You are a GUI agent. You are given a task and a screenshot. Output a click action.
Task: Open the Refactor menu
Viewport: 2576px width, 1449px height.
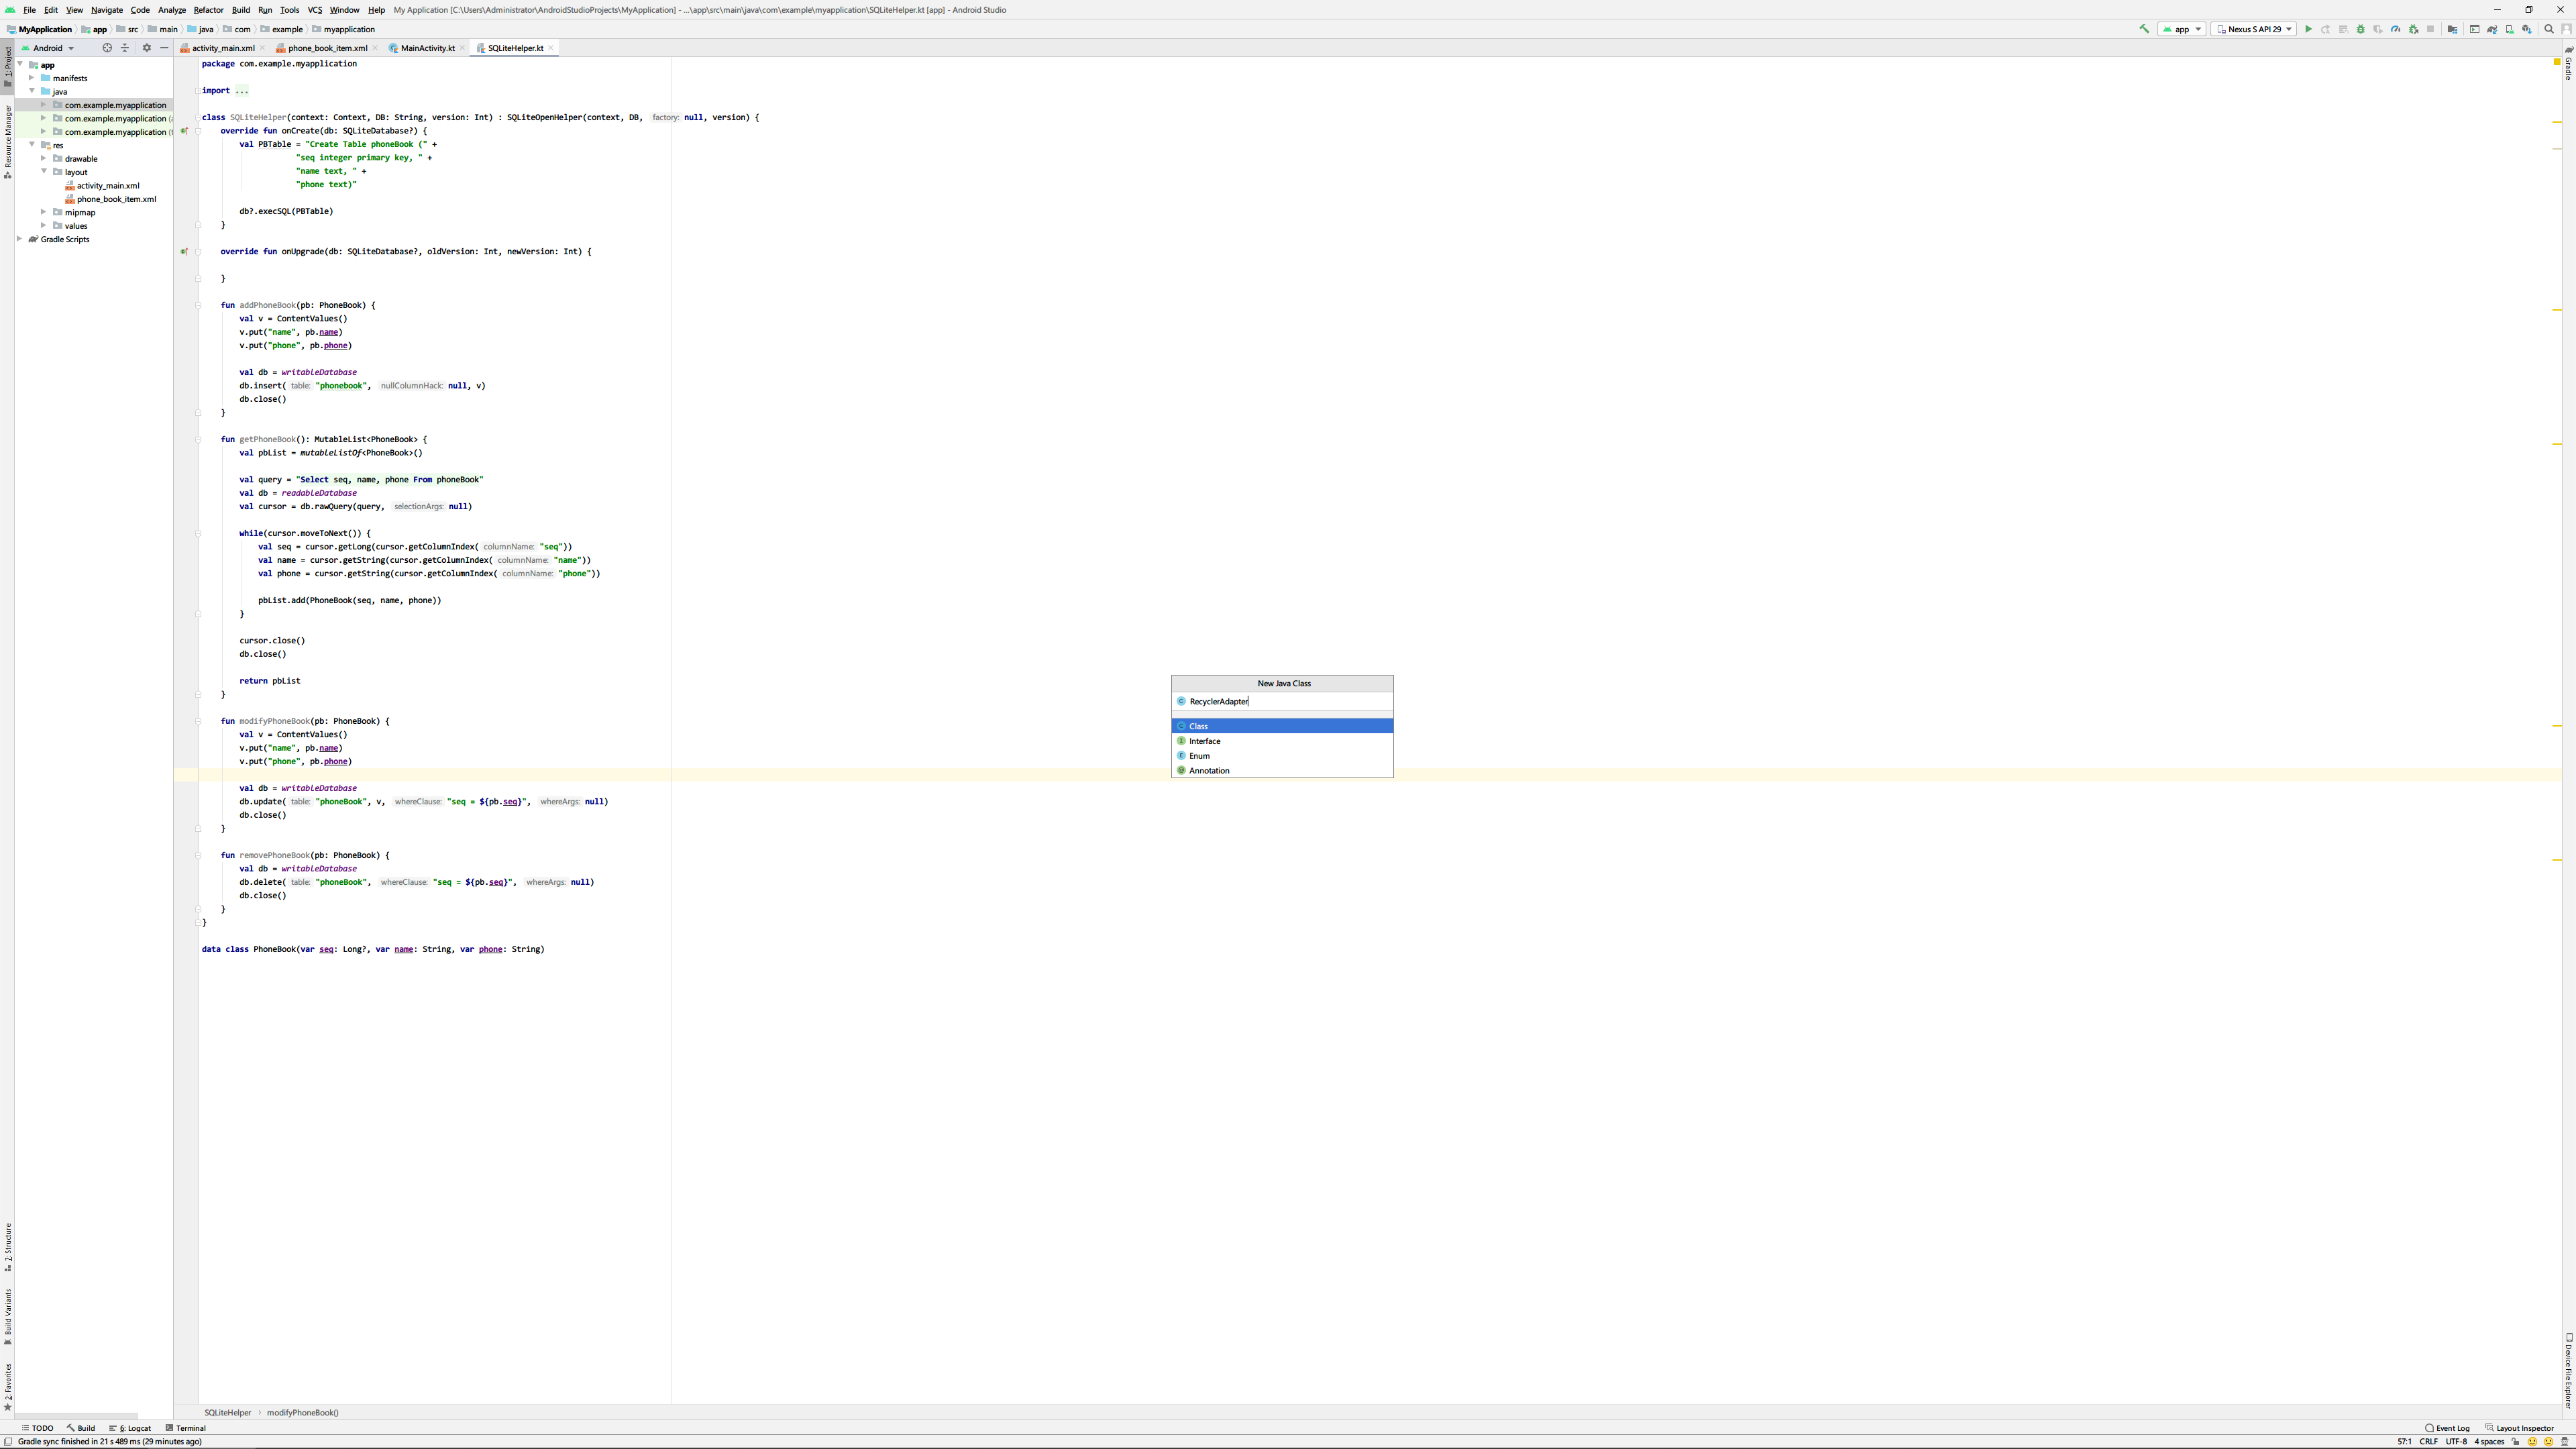(208, 10)
